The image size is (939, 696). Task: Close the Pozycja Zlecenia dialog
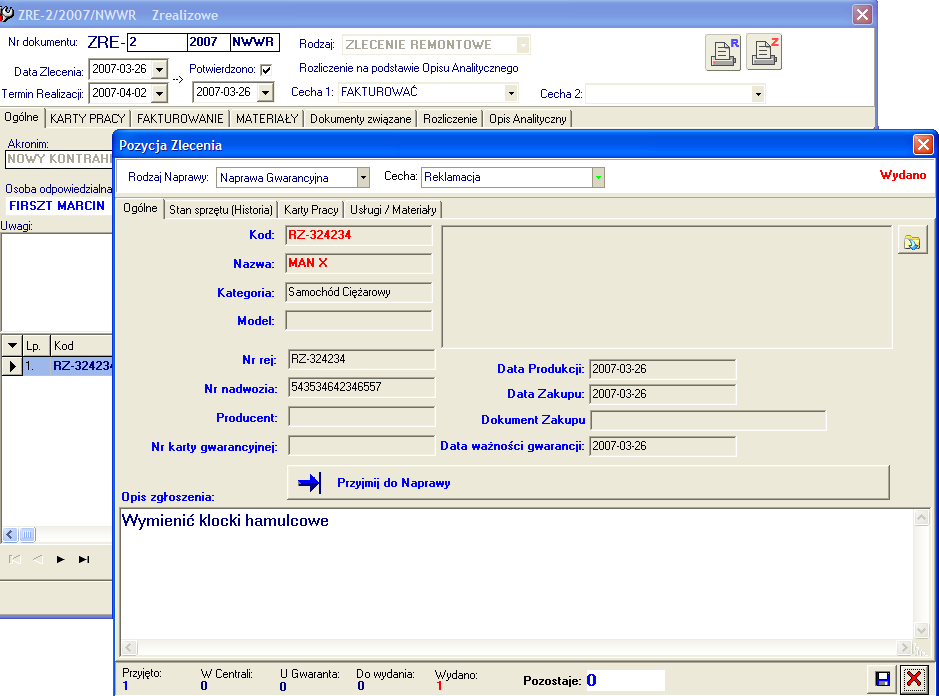point(923,144)
